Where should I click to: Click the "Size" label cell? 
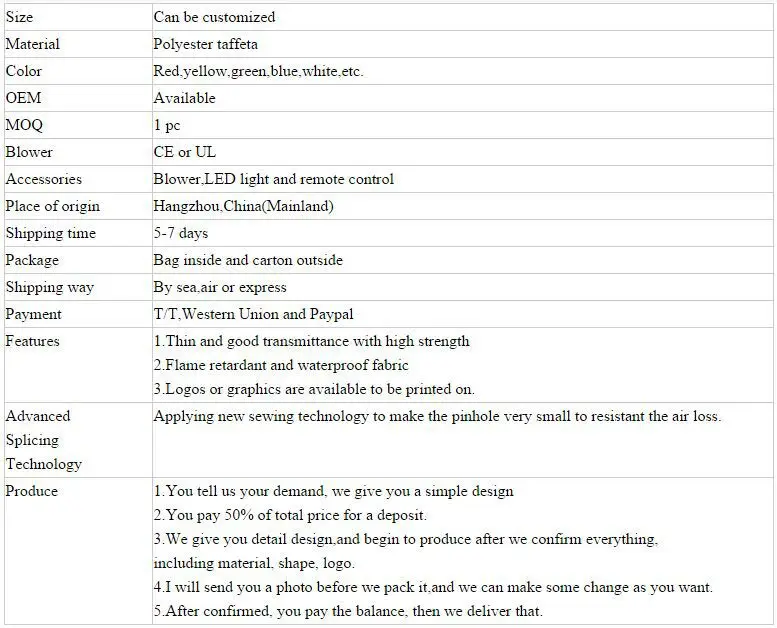pos(19,17)
